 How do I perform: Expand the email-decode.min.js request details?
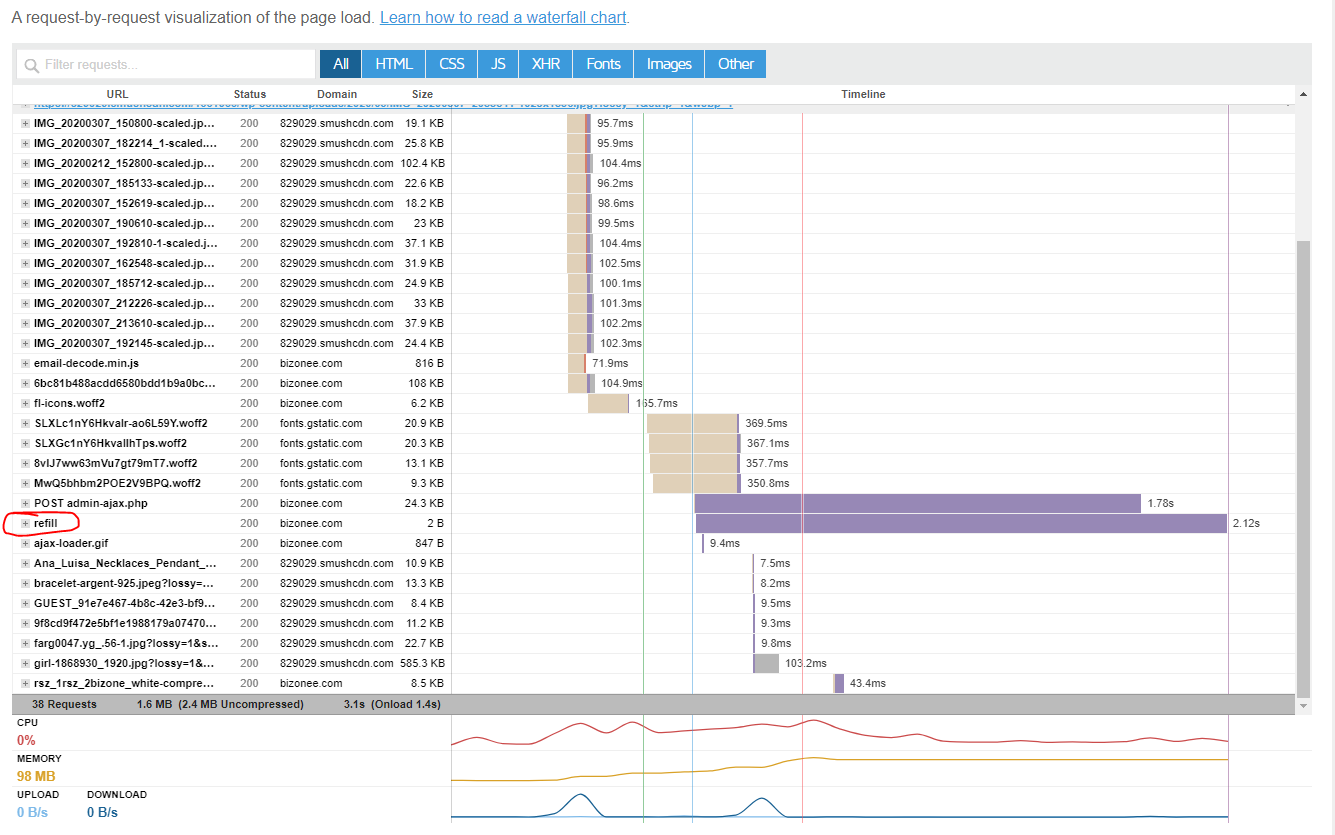[25, 363]
